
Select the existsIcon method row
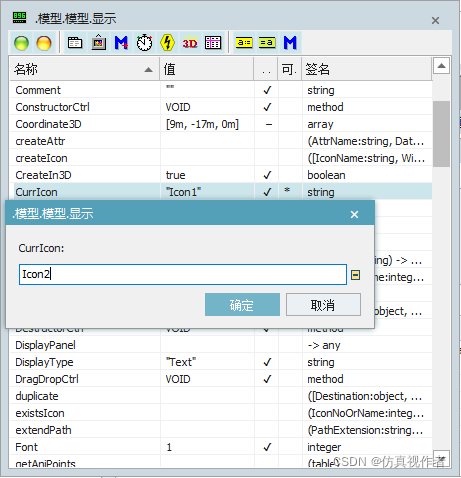[221, 413]
